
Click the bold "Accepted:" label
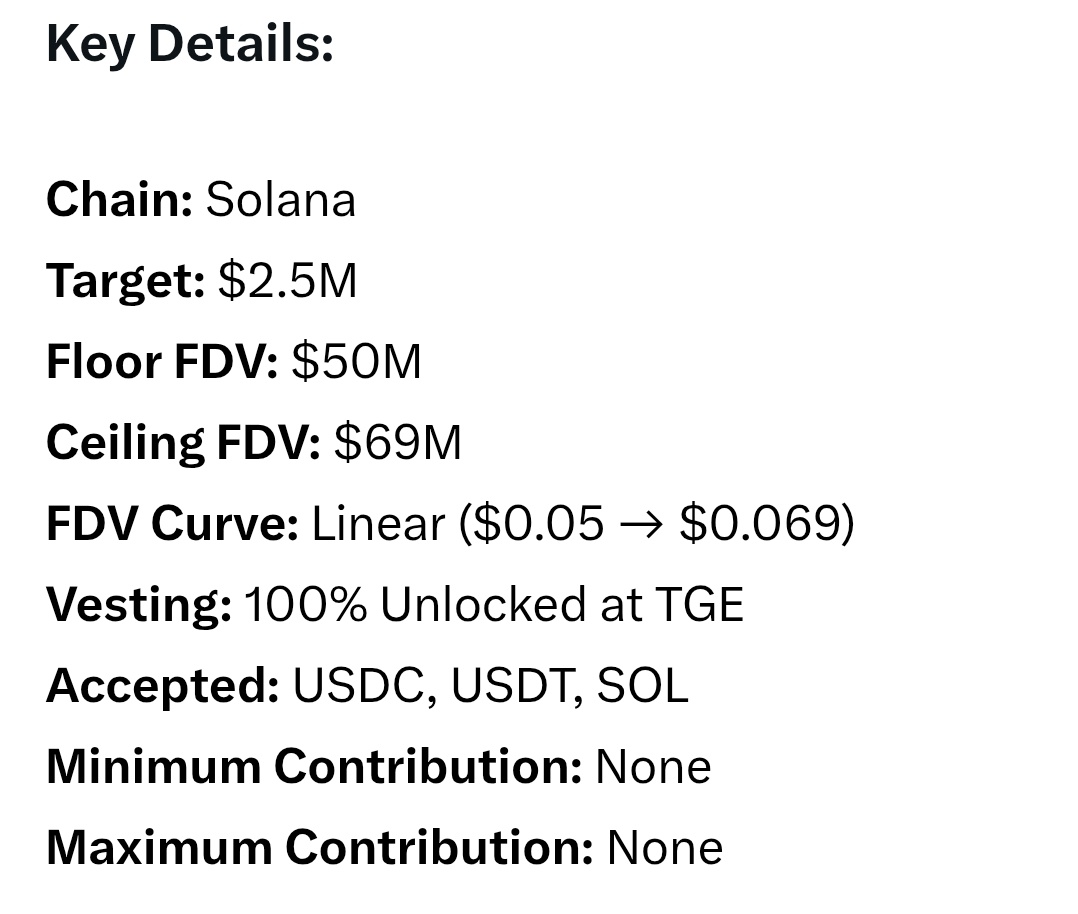162,686
